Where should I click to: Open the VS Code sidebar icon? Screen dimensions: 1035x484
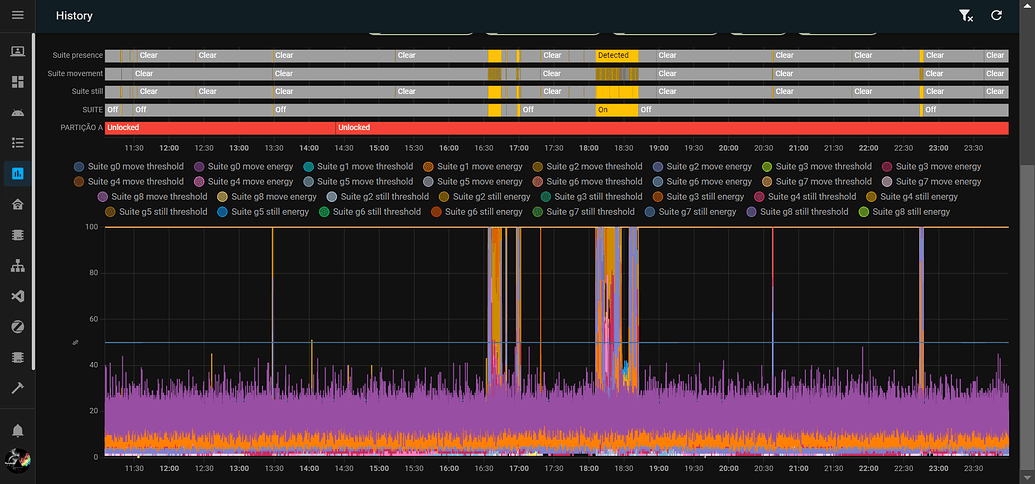pyautogui.click(x=17, y=296)
